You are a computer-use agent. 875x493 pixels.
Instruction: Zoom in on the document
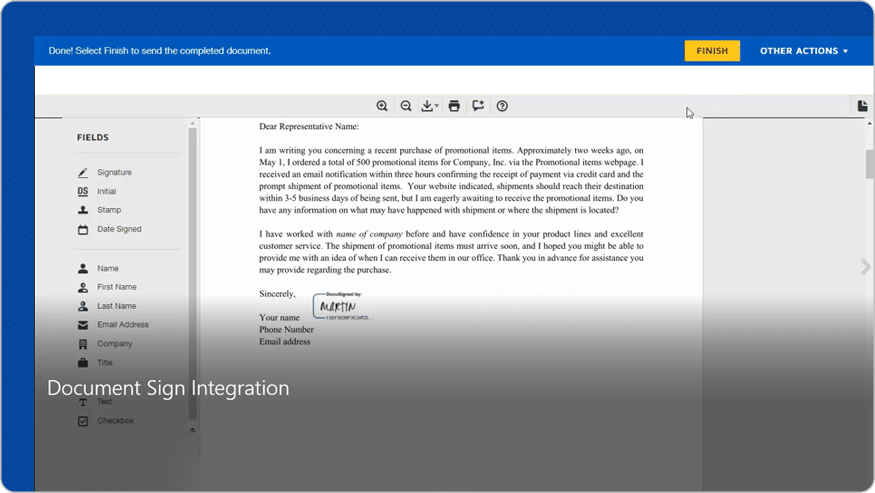click(x=382, y=106)
